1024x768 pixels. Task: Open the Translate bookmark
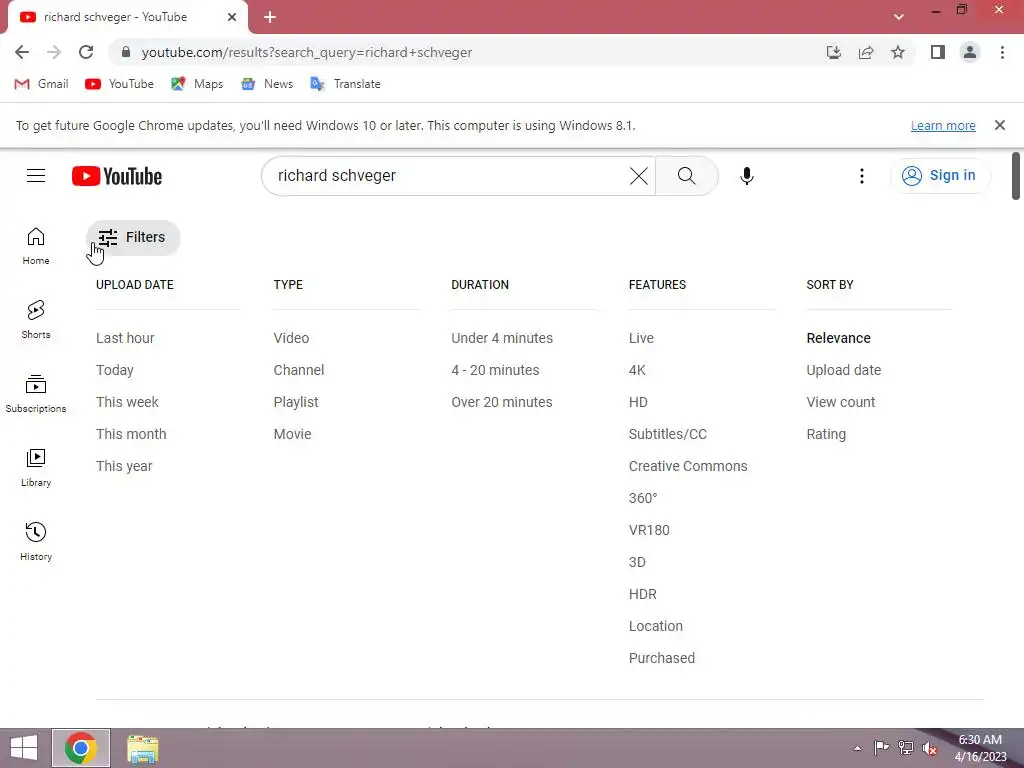click(345, 84)
